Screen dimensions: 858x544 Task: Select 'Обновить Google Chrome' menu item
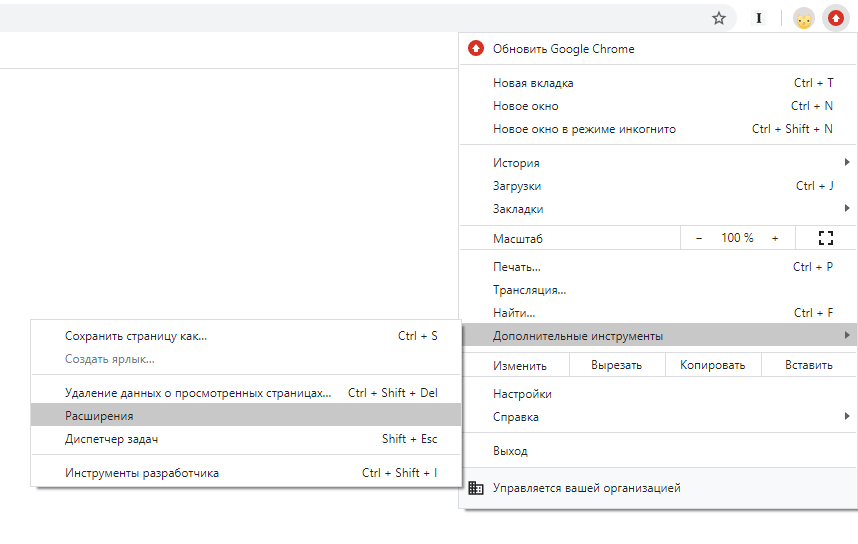click(x=563, y=49)
